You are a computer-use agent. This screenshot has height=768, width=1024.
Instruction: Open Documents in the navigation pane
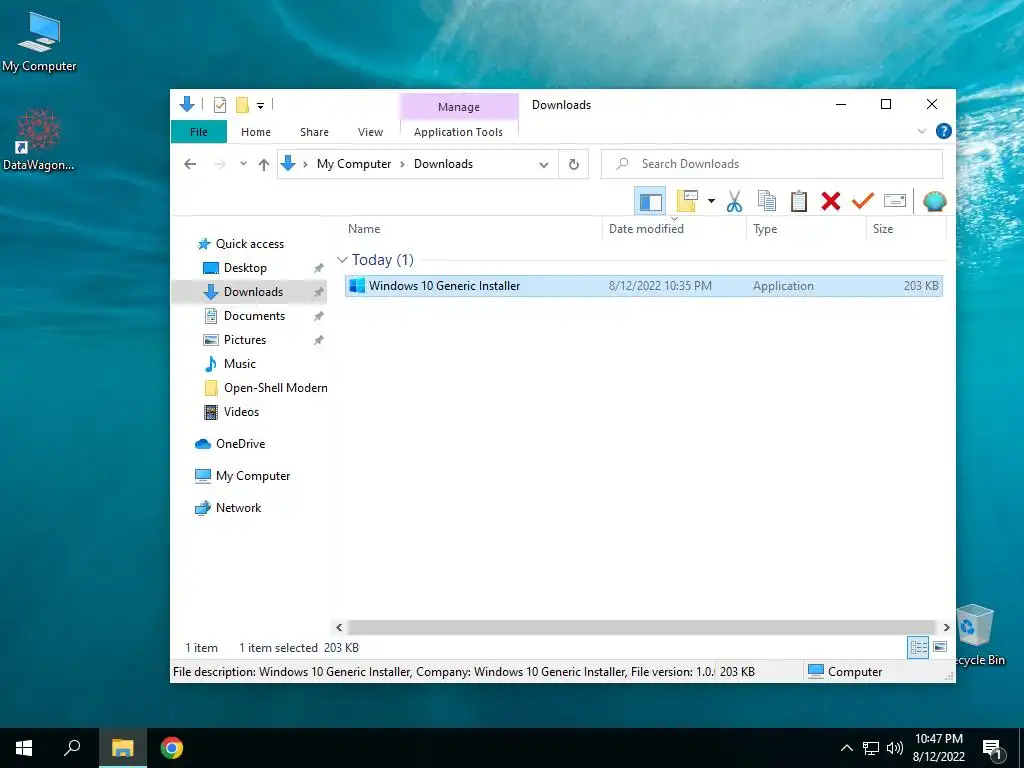pos(254,316)
